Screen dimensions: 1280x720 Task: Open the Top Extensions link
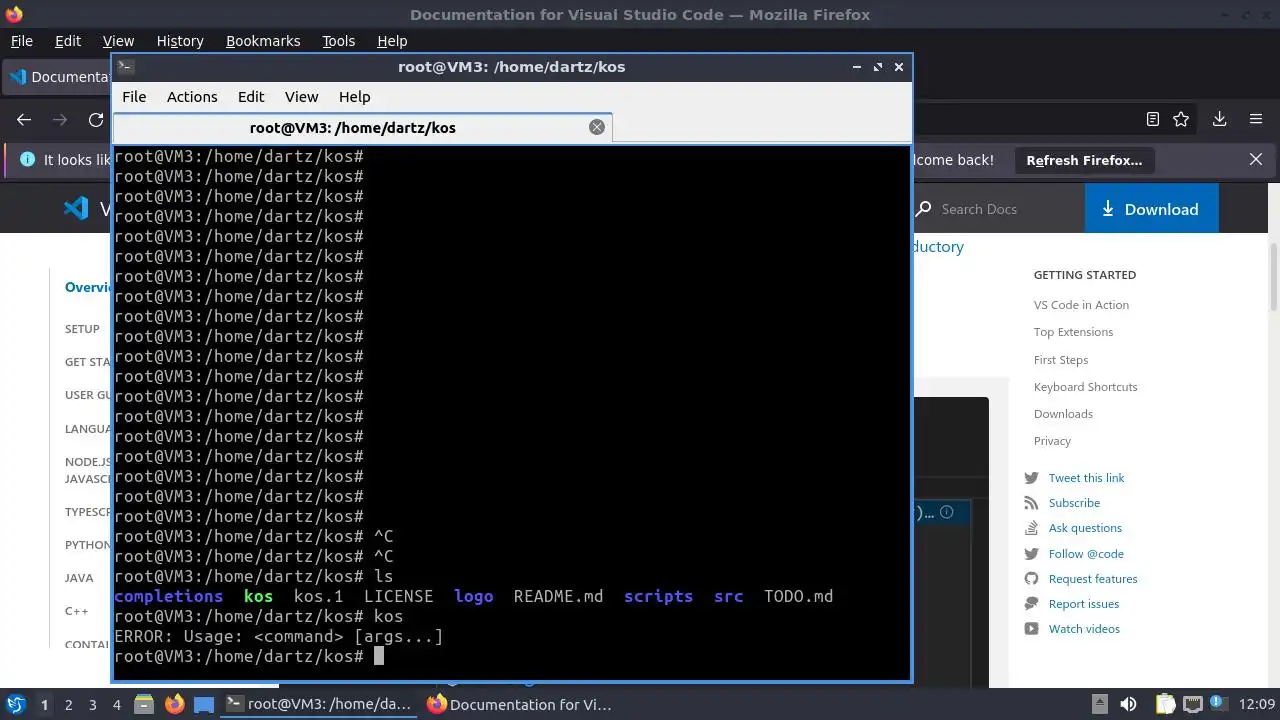point(1073,332)
